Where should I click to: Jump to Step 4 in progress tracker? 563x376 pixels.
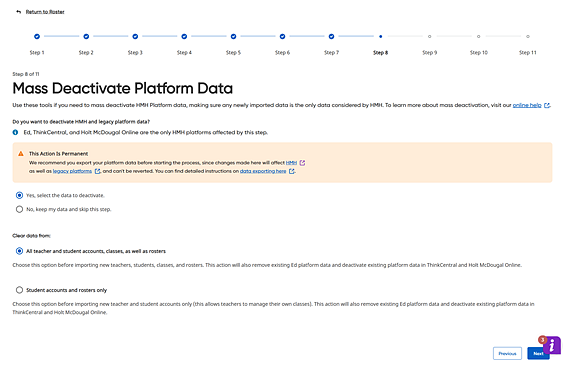coord(184,36)
